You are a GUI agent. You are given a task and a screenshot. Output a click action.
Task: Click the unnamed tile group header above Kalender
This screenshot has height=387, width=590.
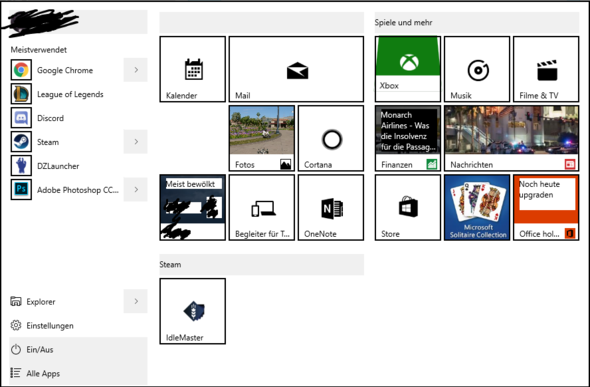pyautogui.click(x=262, y=23)
